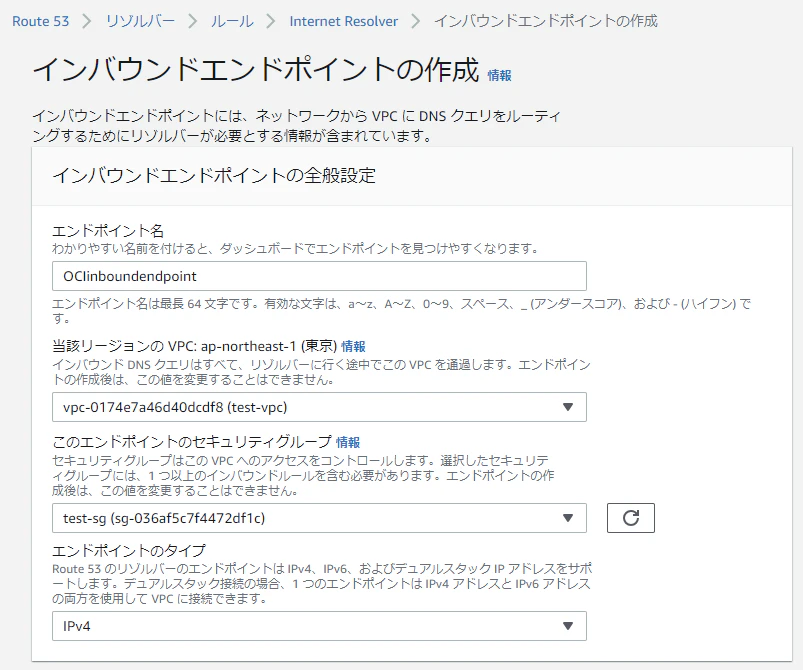Click the エンドポイントのタイプ label text
The image size is (803, 670).
[129, 551]
